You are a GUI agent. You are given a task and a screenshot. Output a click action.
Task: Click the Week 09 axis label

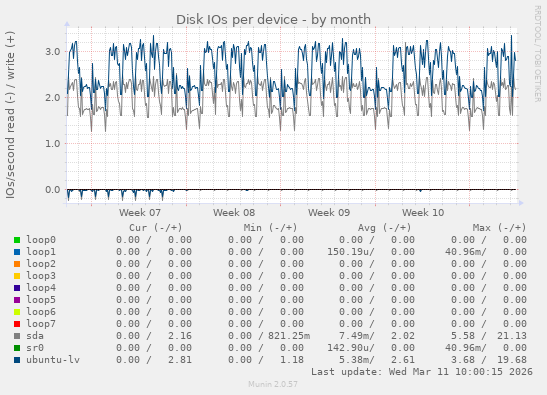point(329,213)
